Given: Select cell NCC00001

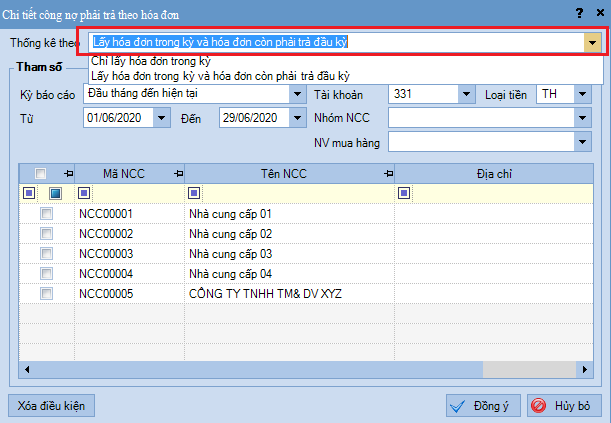Looking at the screenshot, I should 129,213.
